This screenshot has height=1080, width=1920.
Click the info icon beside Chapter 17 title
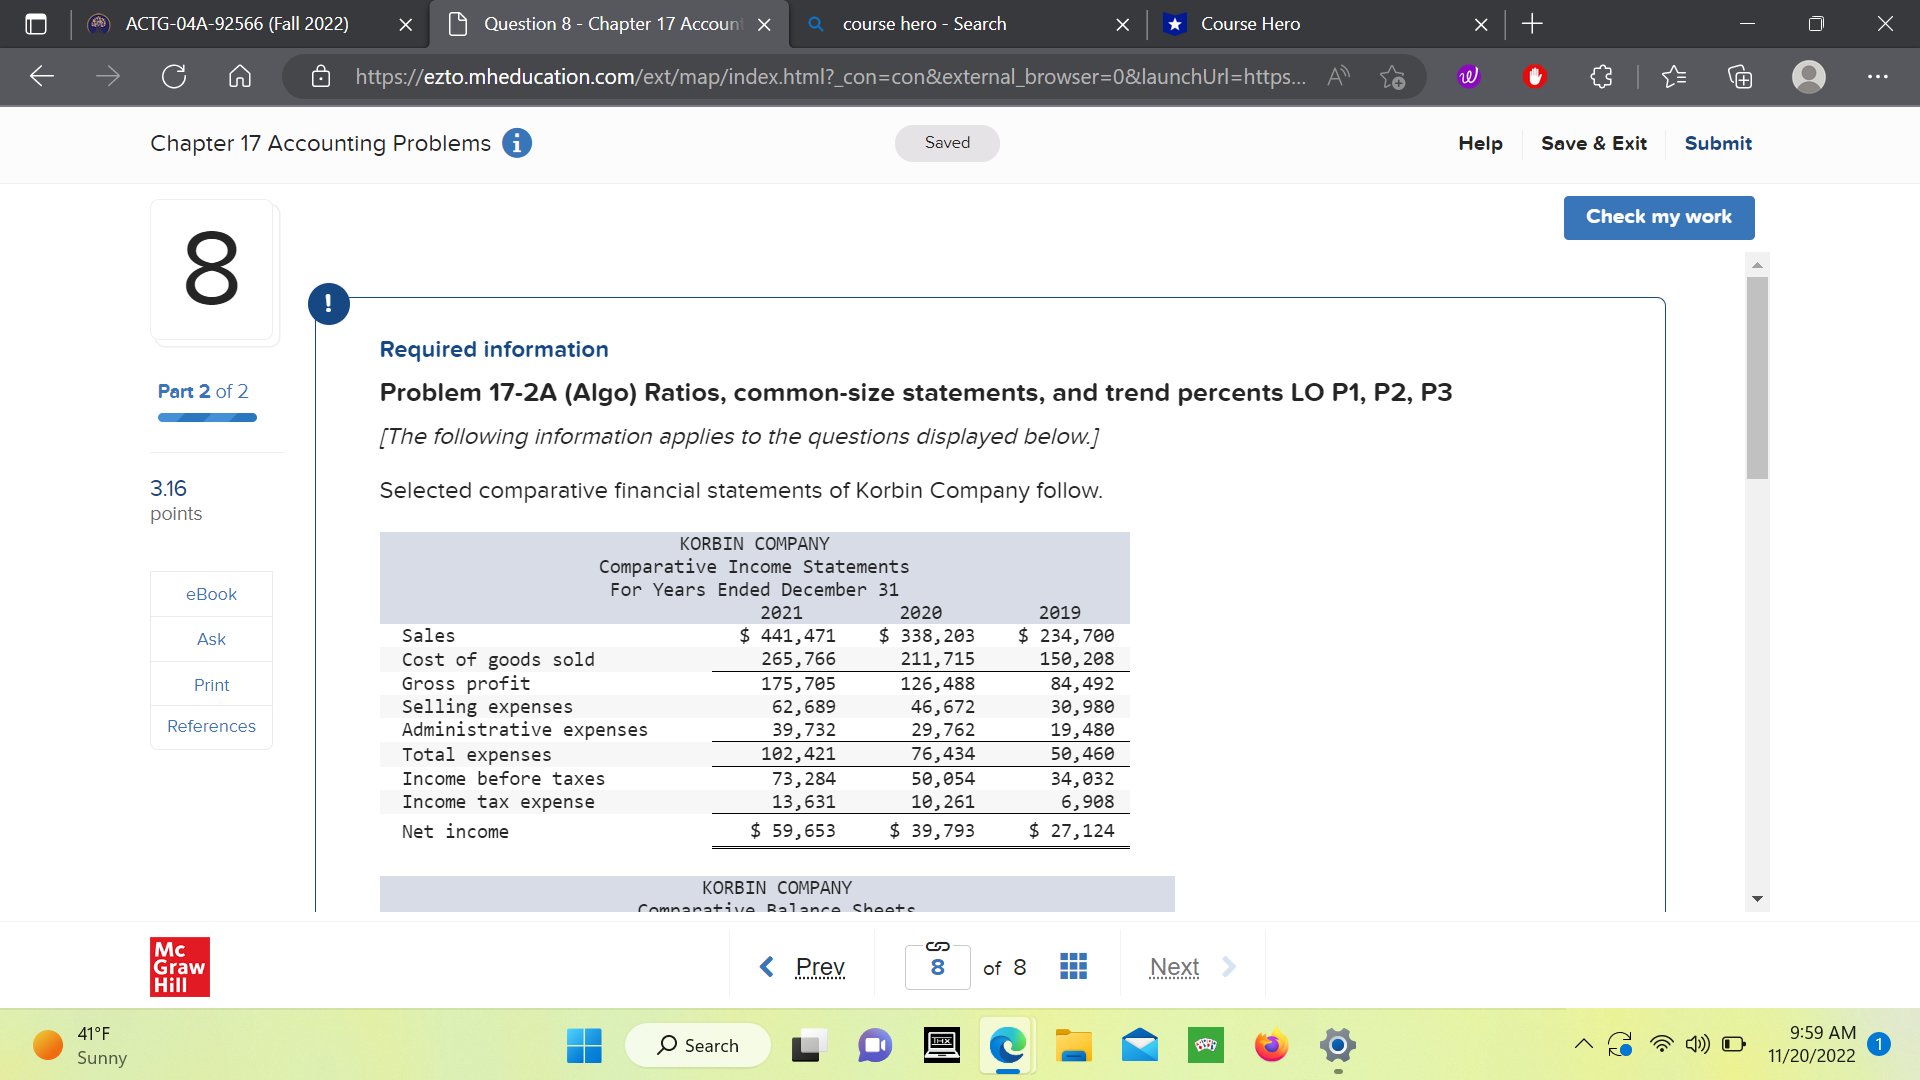[516, 143]
